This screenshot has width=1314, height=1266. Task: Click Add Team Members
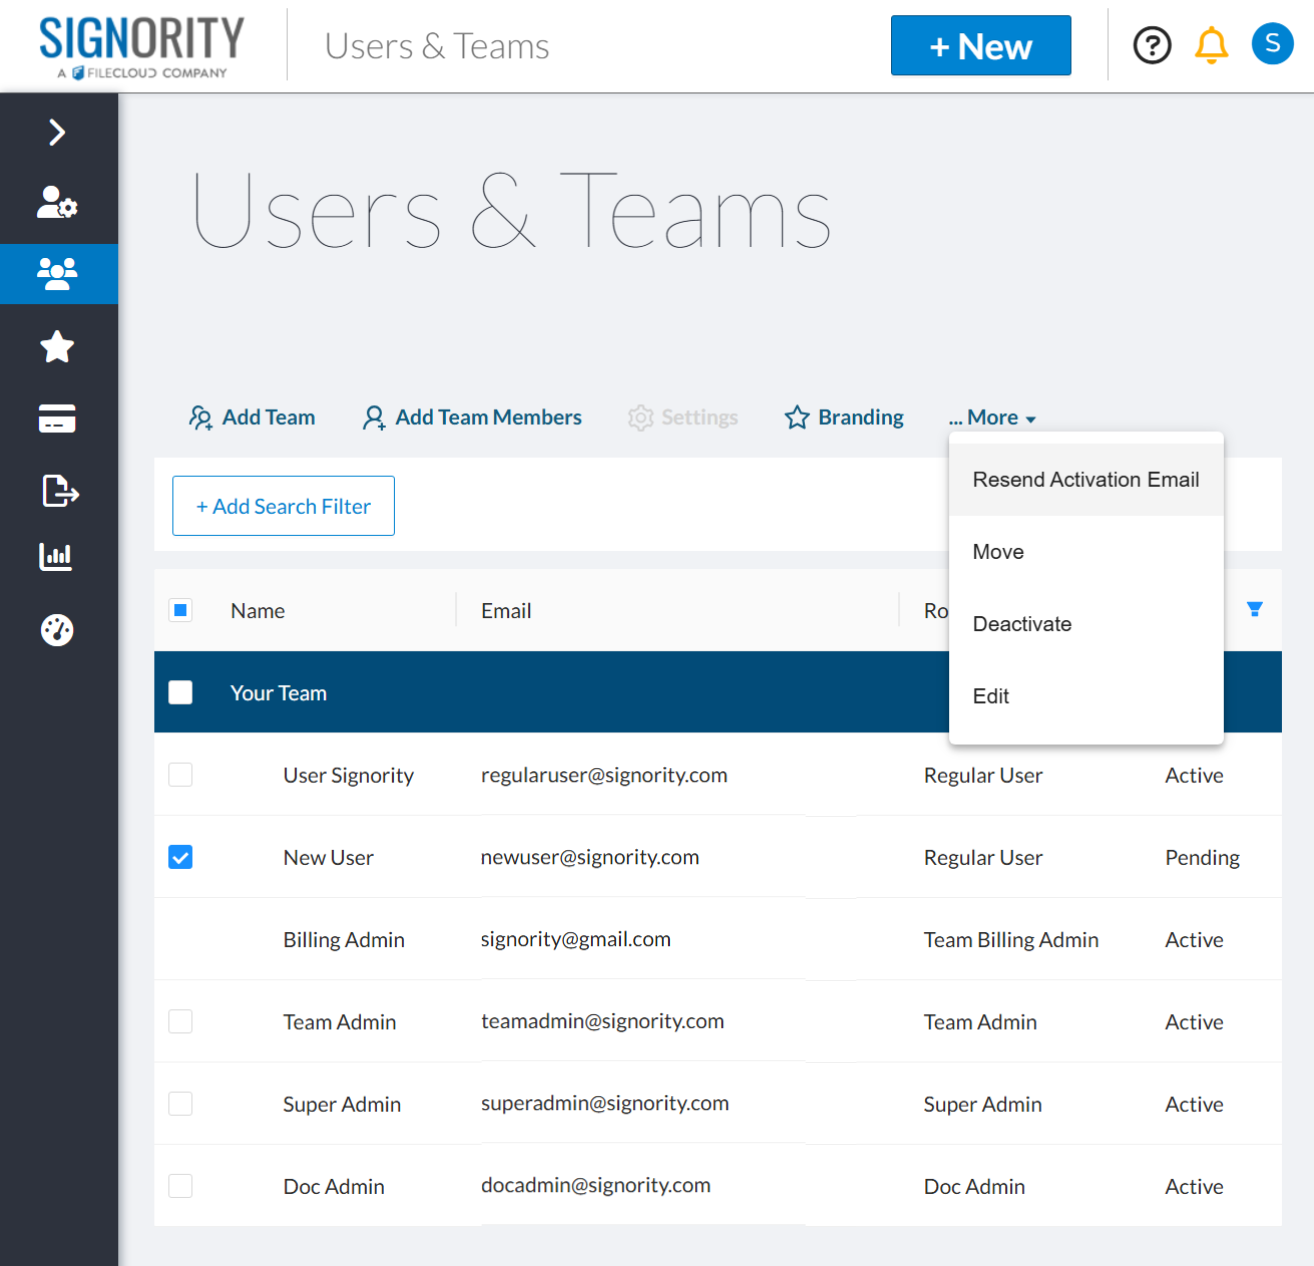click(472, 417)
